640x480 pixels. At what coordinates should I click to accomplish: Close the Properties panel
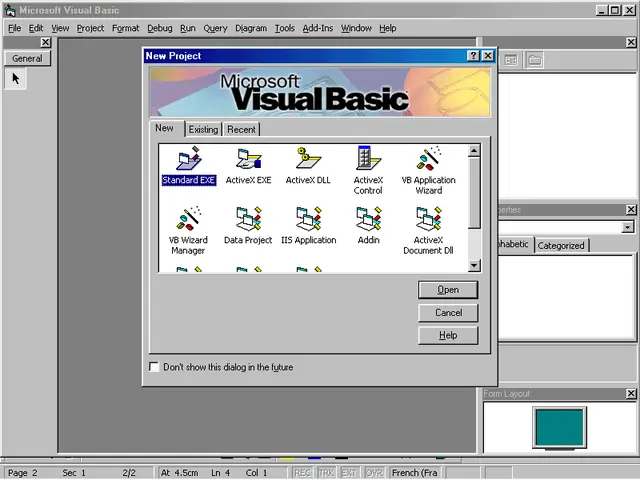[631, 209]
